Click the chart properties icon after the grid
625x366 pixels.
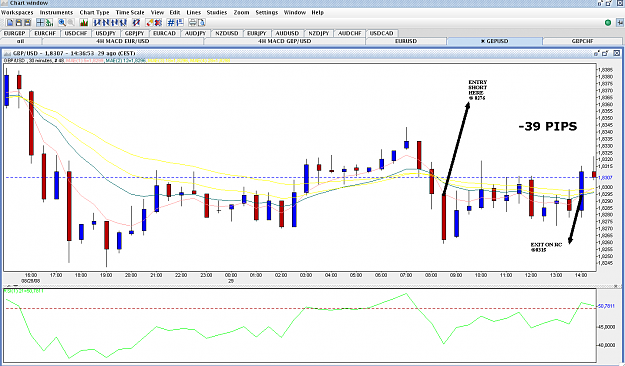[x=179, y=23]
